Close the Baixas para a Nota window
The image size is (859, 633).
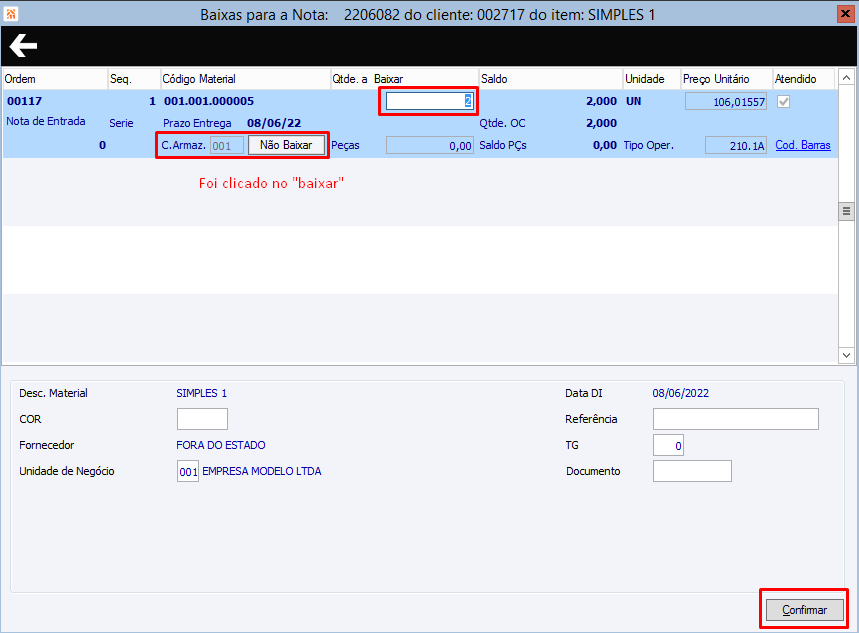point(845,14)
